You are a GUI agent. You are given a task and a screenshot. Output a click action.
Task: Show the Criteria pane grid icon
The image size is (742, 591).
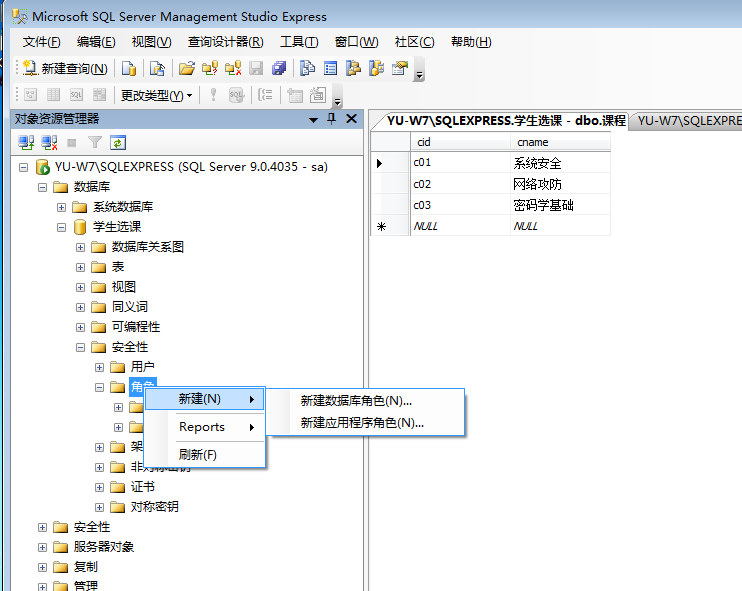53,95
